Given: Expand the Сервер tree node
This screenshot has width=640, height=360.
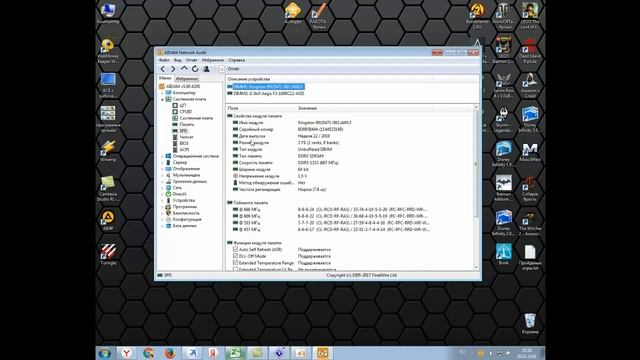Looking at the screenshot, I should [162, 162].
